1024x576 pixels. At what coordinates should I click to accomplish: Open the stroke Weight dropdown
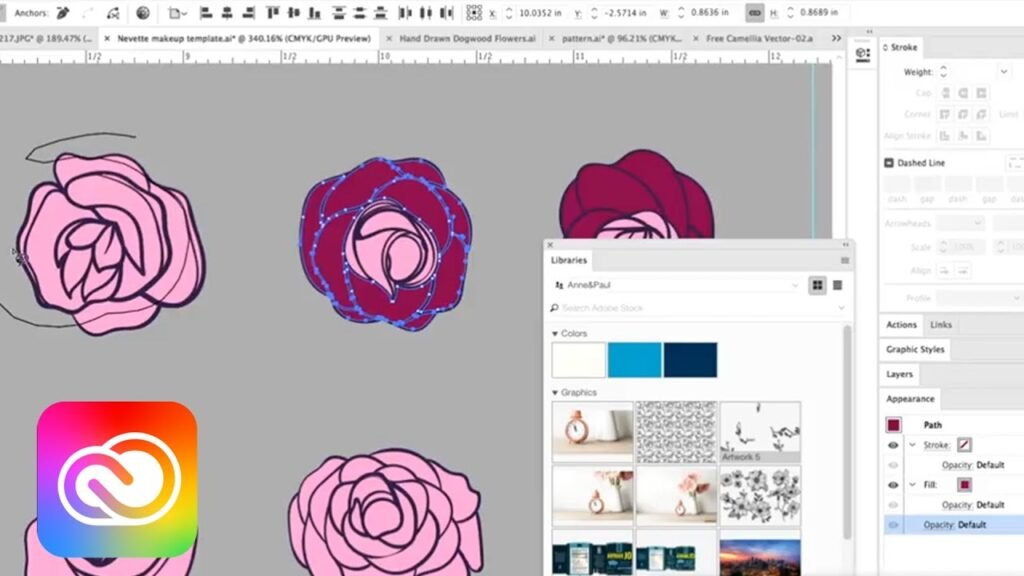click(x=1003, y=72)
